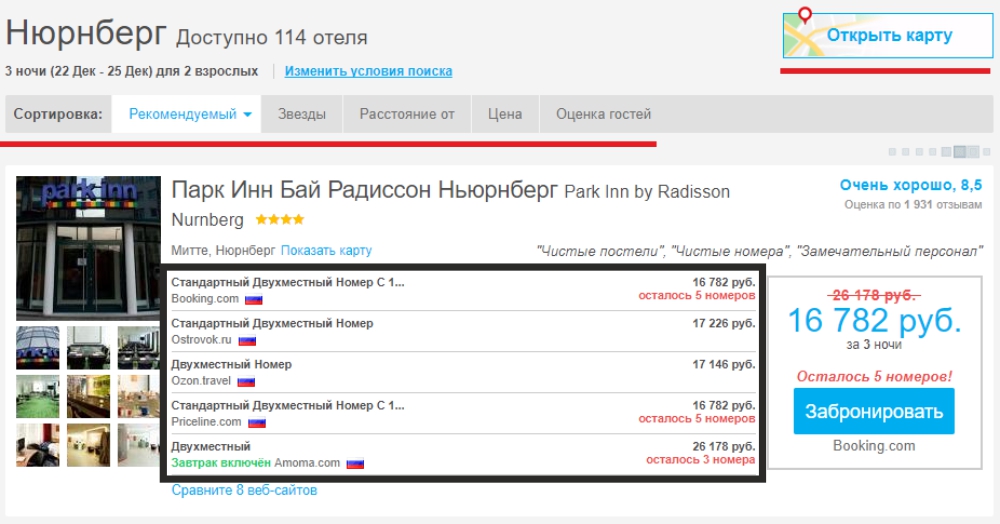Click the Russian flag icon next to Ostrovok.ru
This screenshot has height=524, width=1000.
247,340
